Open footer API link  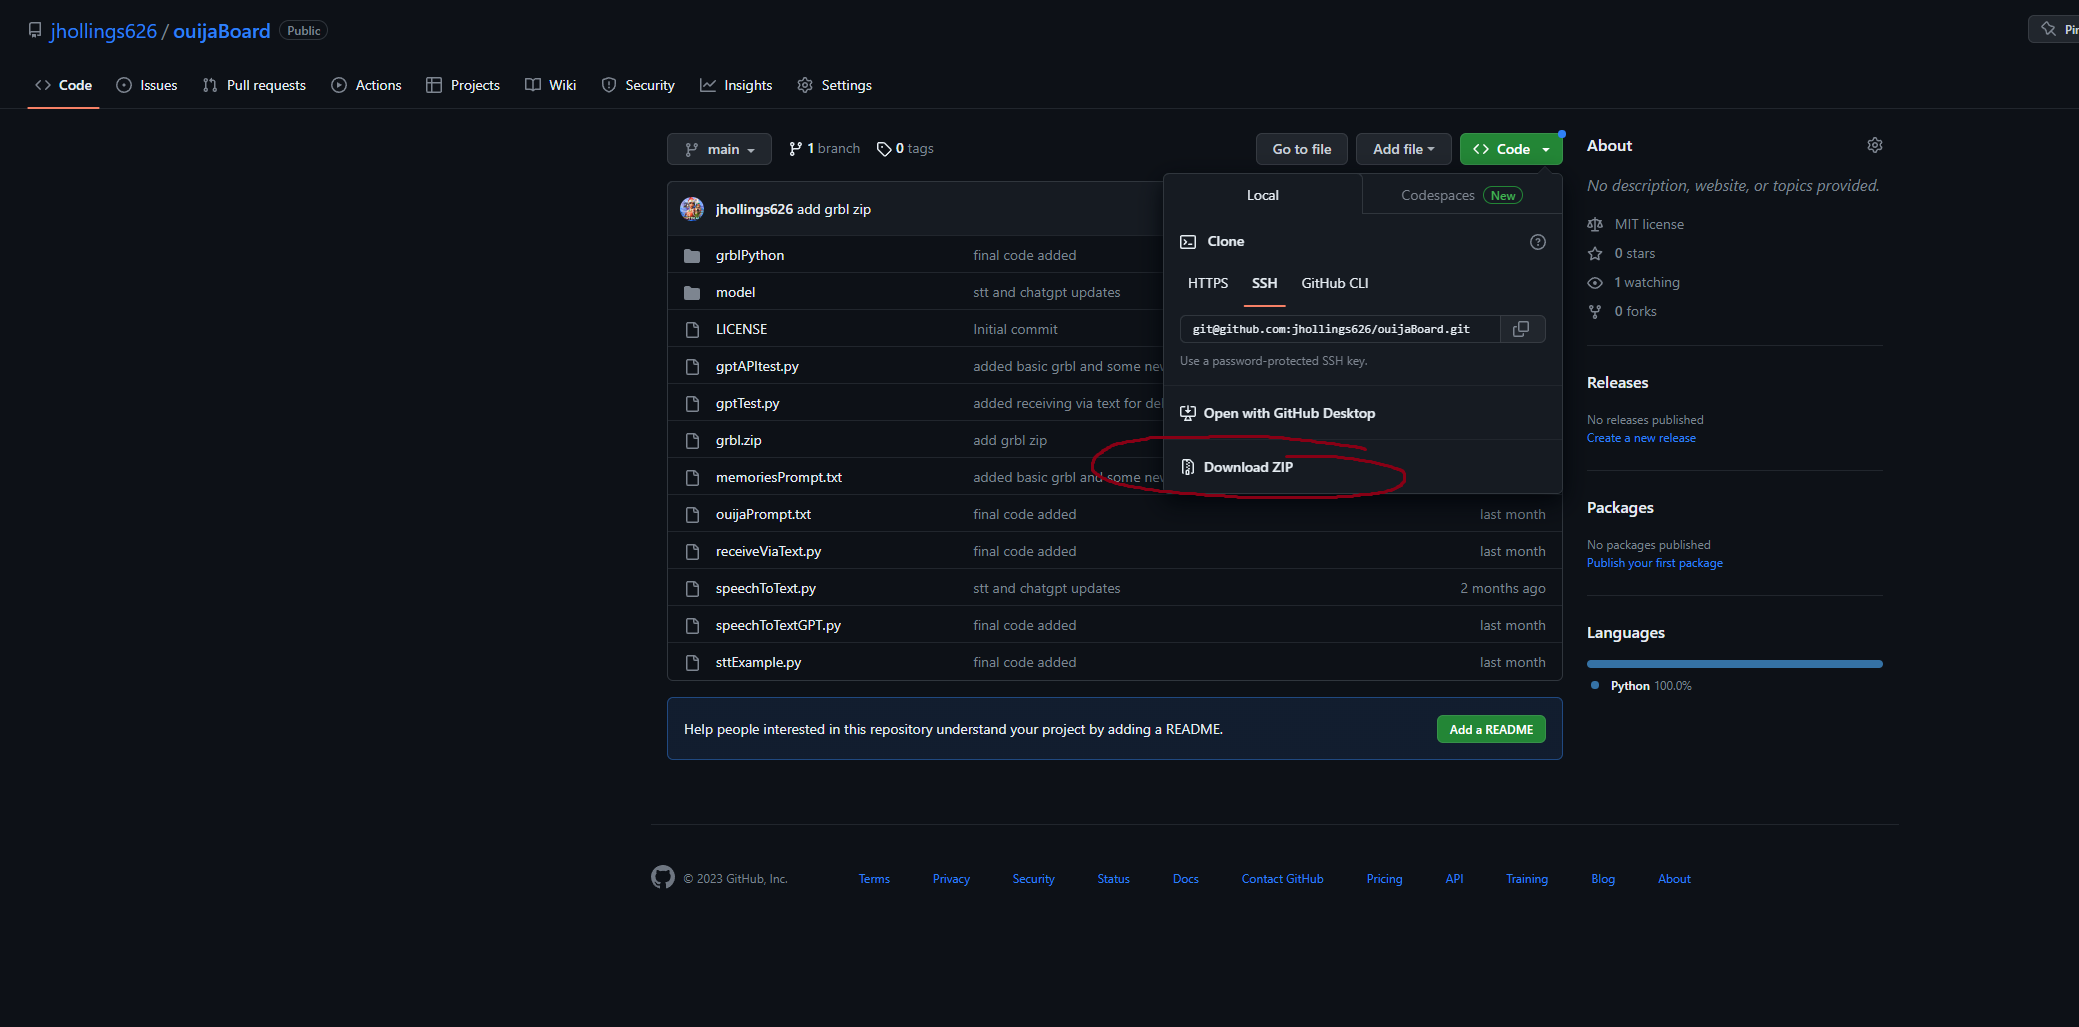[x=1454, y=879]
